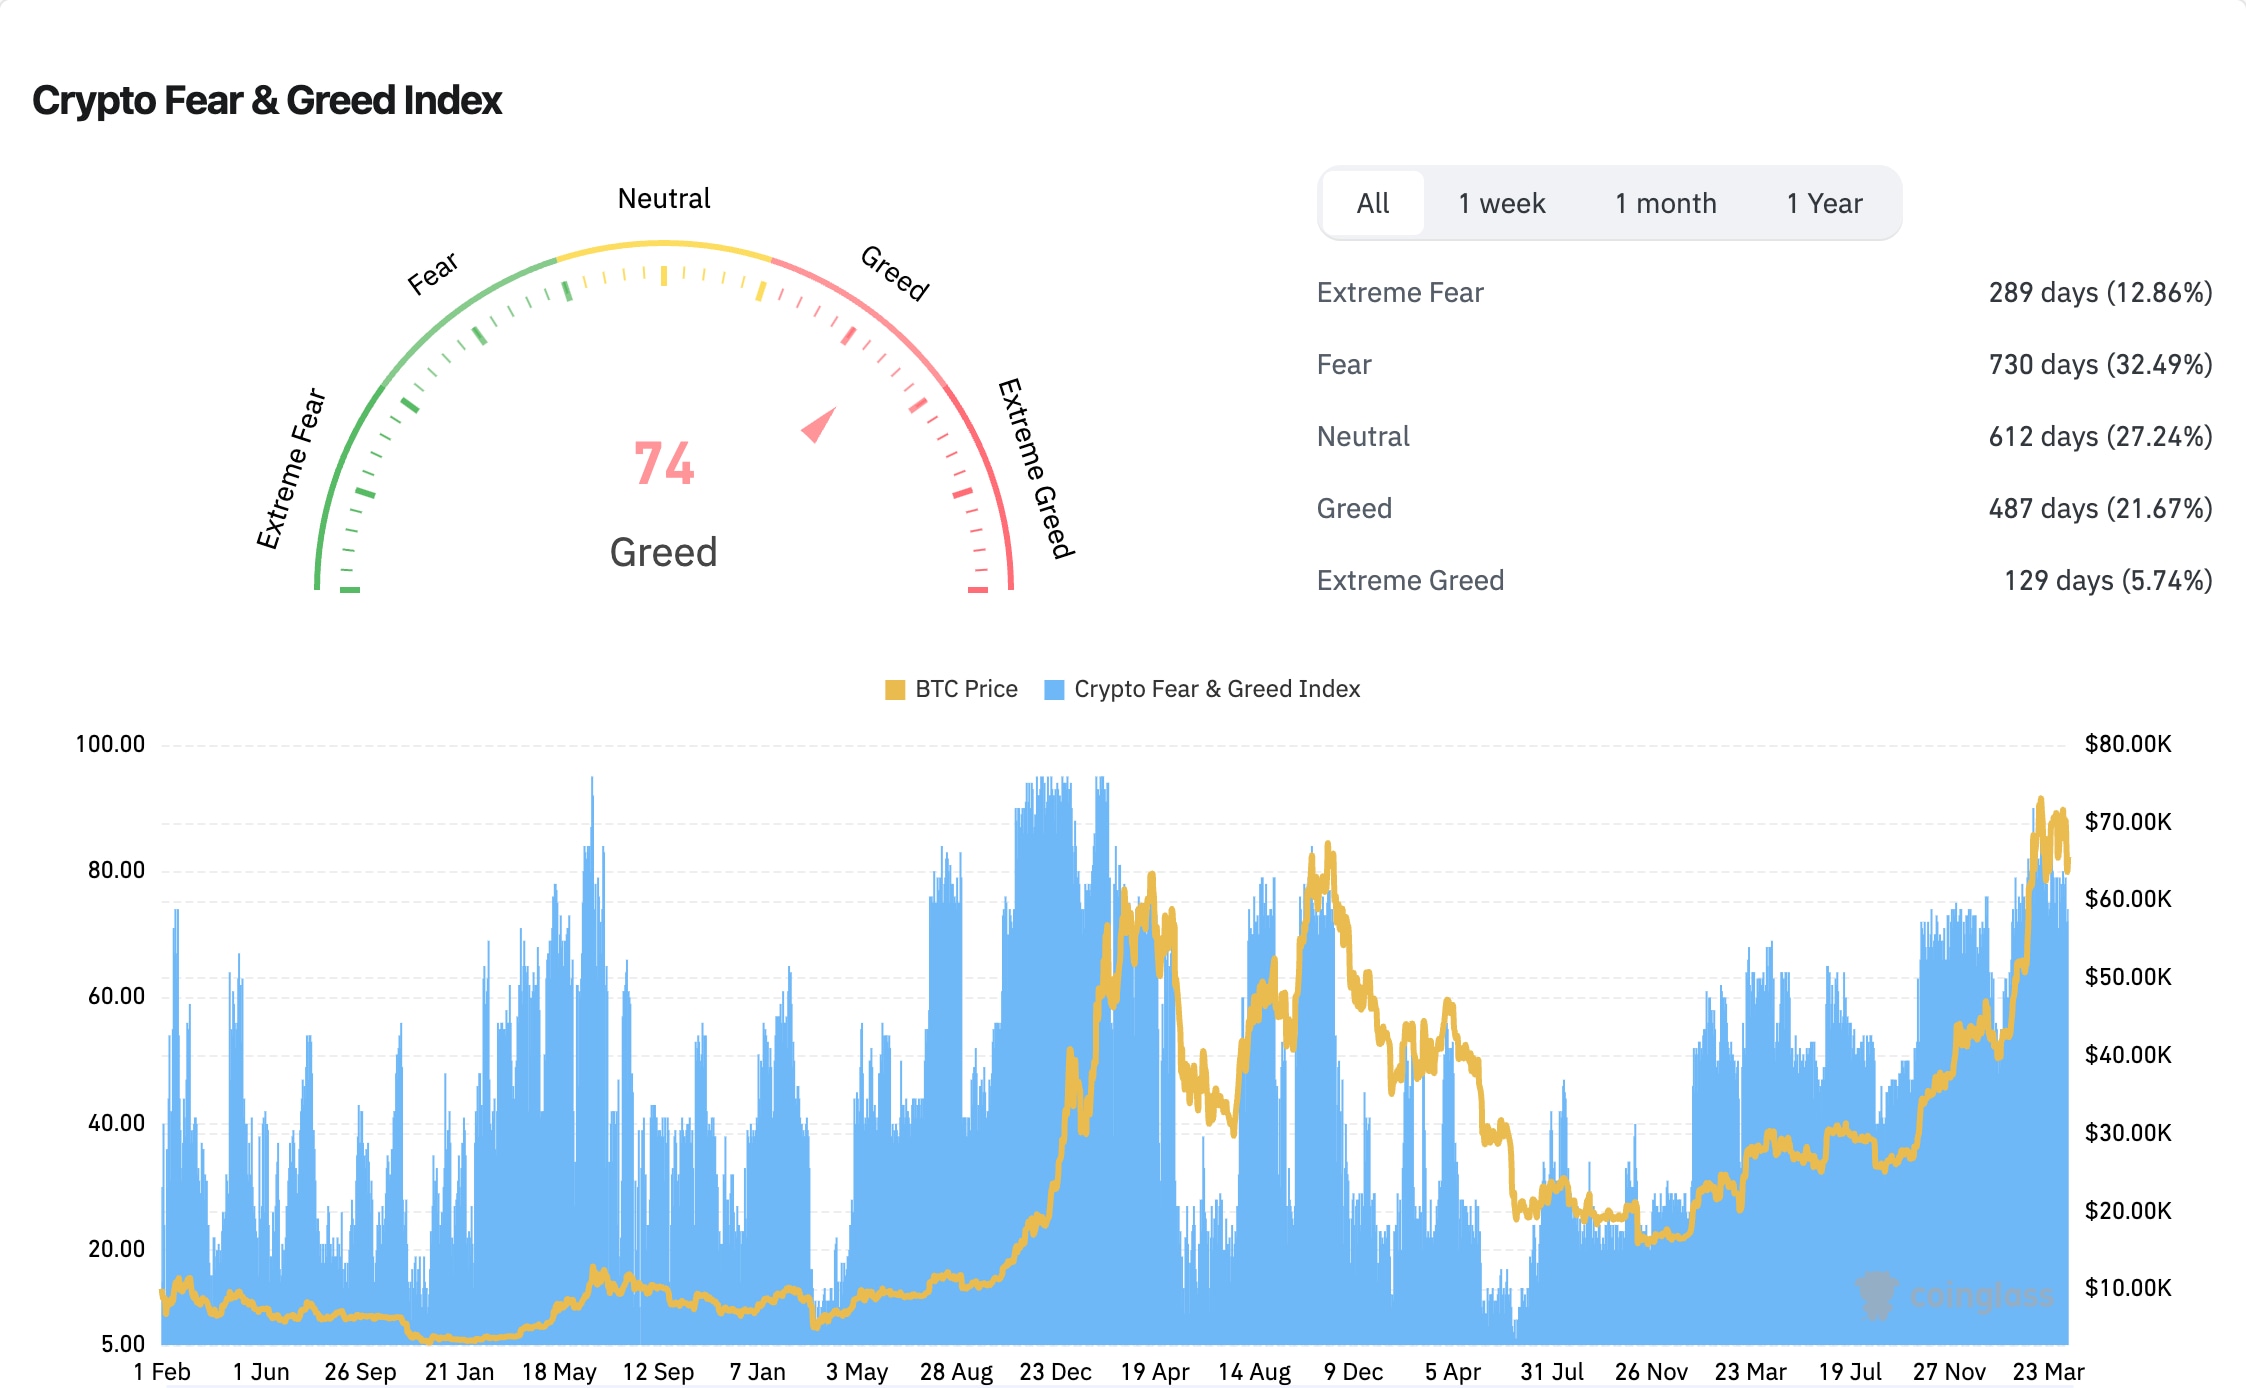Click the Extreme Greed gauge label
The width and height of the screenshot is (2246, 1388).
click(x=1036, y=468)
